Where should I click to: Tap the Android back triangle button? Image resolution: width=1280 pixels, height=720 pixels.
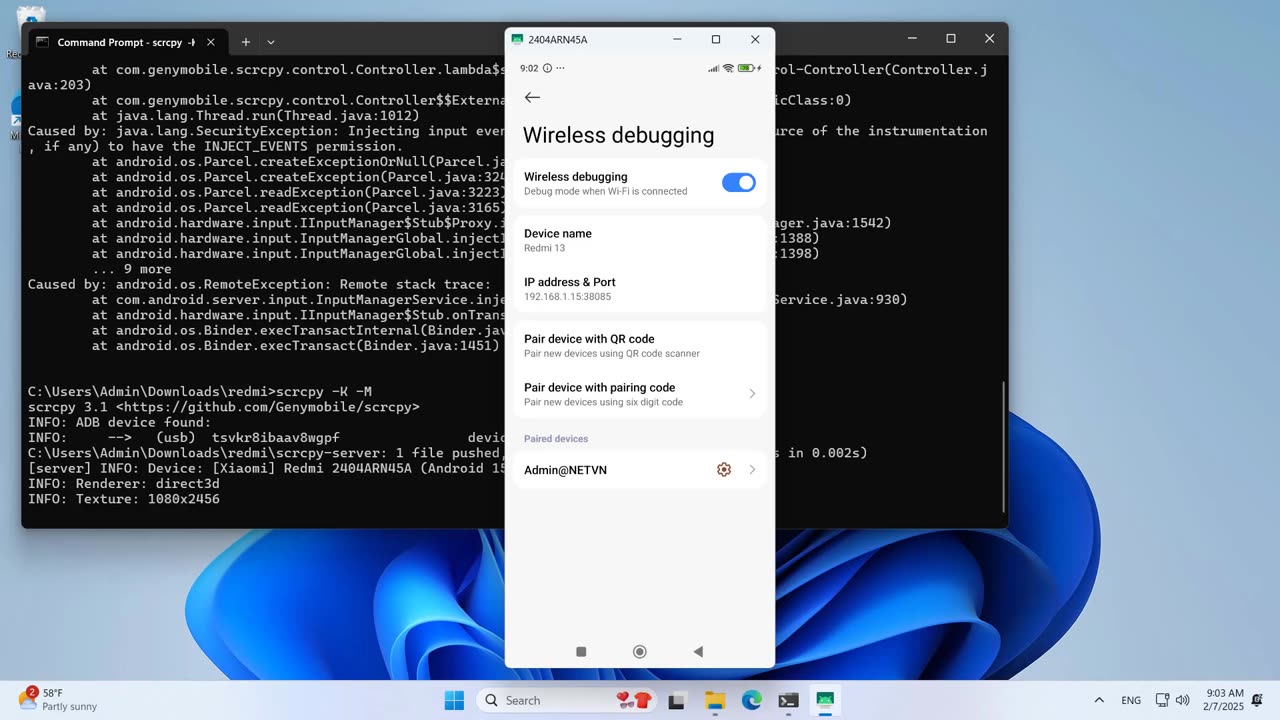coord(698,652)
